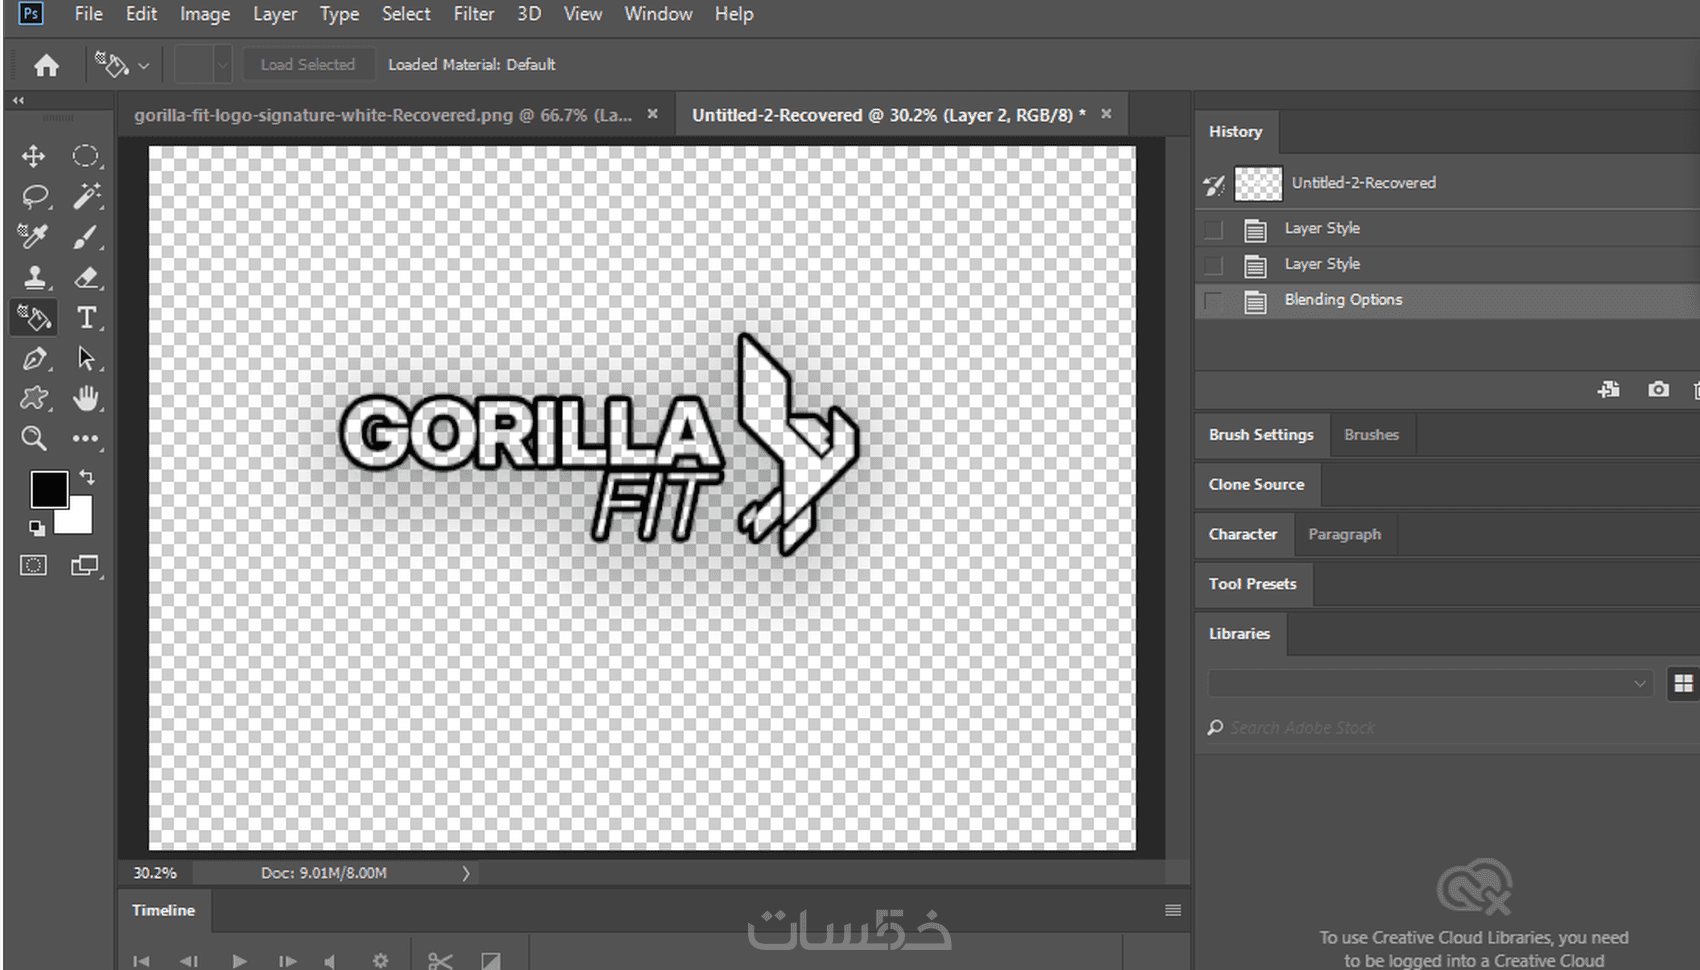The width and height of the screenshot is (1700, 970).
Task: Select the Untitled-2-Recovered snapshot thumbnail
Action: pyautogui.click(x=1258, y=184)
